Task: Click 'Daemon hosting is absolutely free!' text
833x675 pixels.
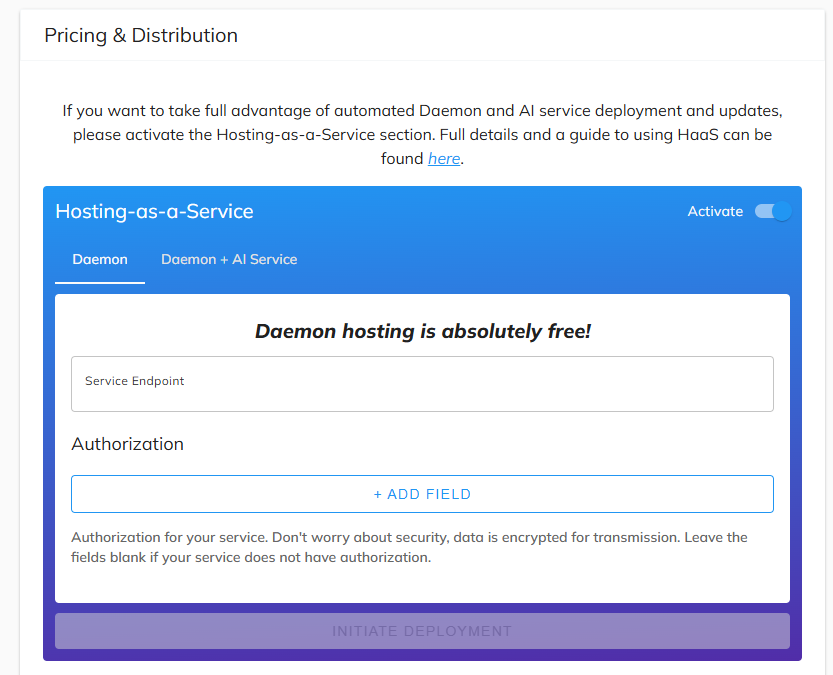Action: tap(421, 331)
